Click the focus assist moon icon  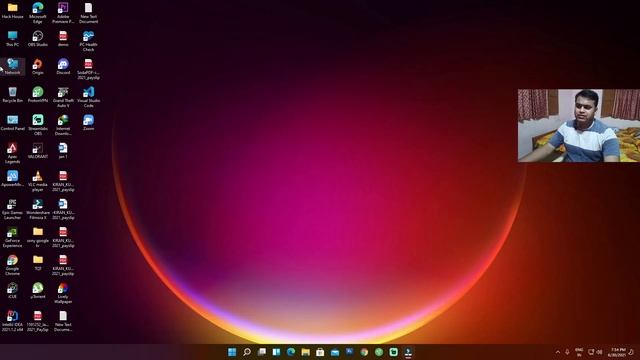pyautogui.click(x=632, y=352)
